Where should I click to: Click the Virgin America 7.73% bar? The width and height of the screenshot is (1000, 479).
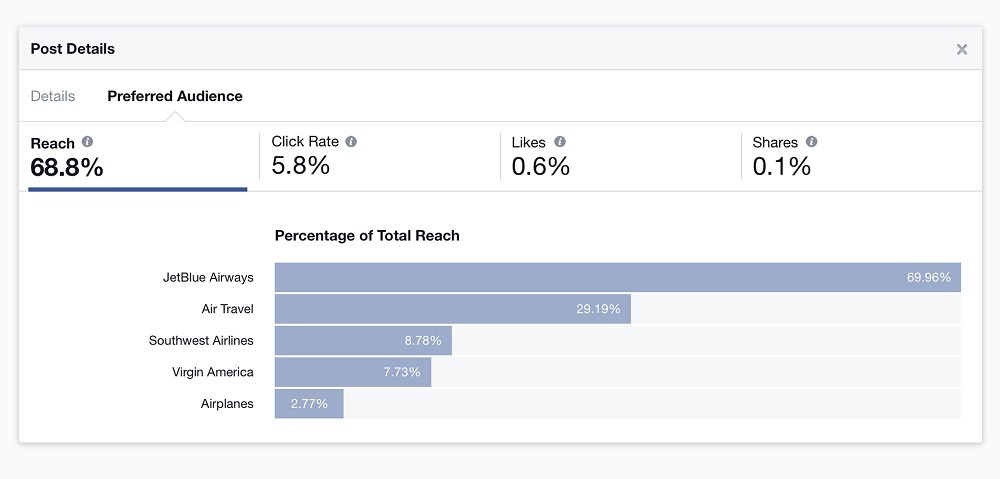point(352,372)
